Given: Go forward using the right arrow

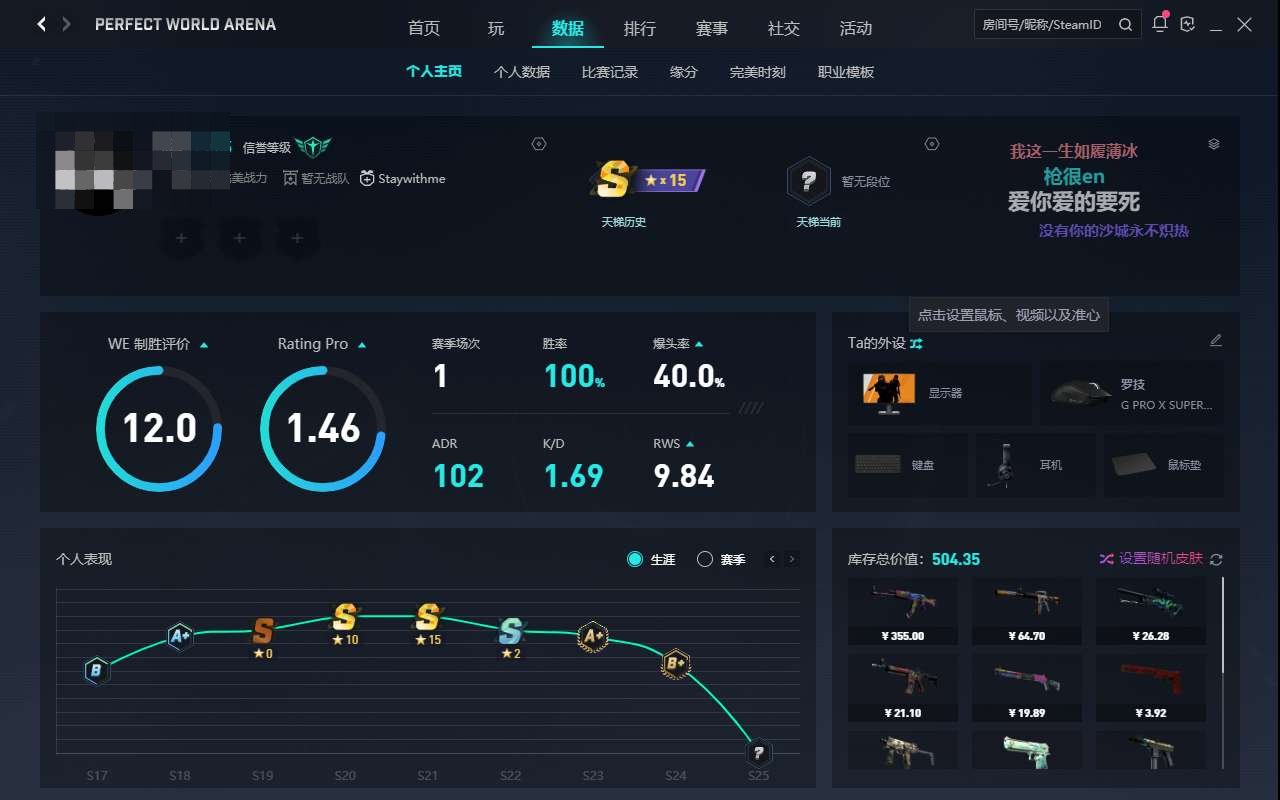Looking at the screenshot, I should [x=67, y=24].
